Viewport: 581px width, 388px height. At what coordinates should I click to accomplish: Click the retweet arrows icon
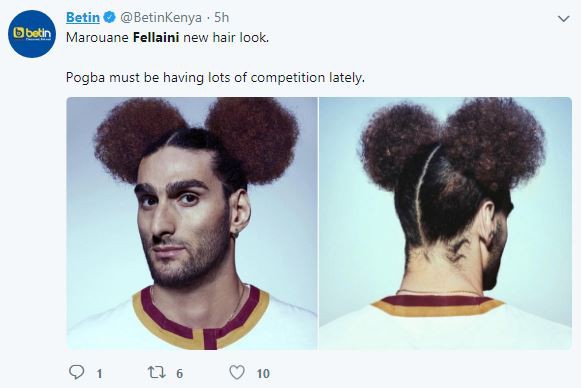pos(157,372)
